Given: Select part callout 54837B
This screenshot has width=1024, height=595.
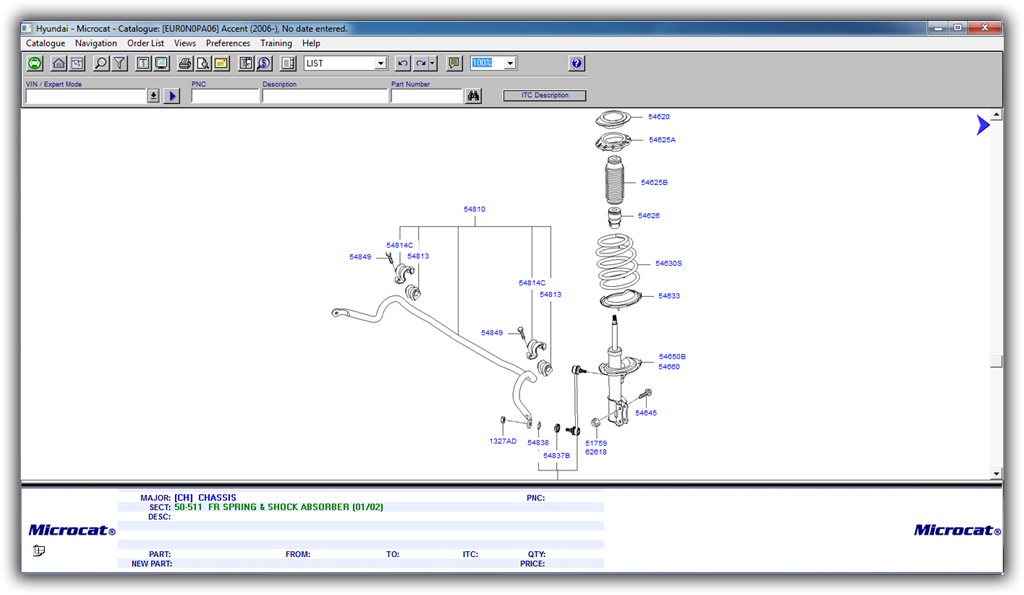Looking at the screenshot, I should coord(556,456).
